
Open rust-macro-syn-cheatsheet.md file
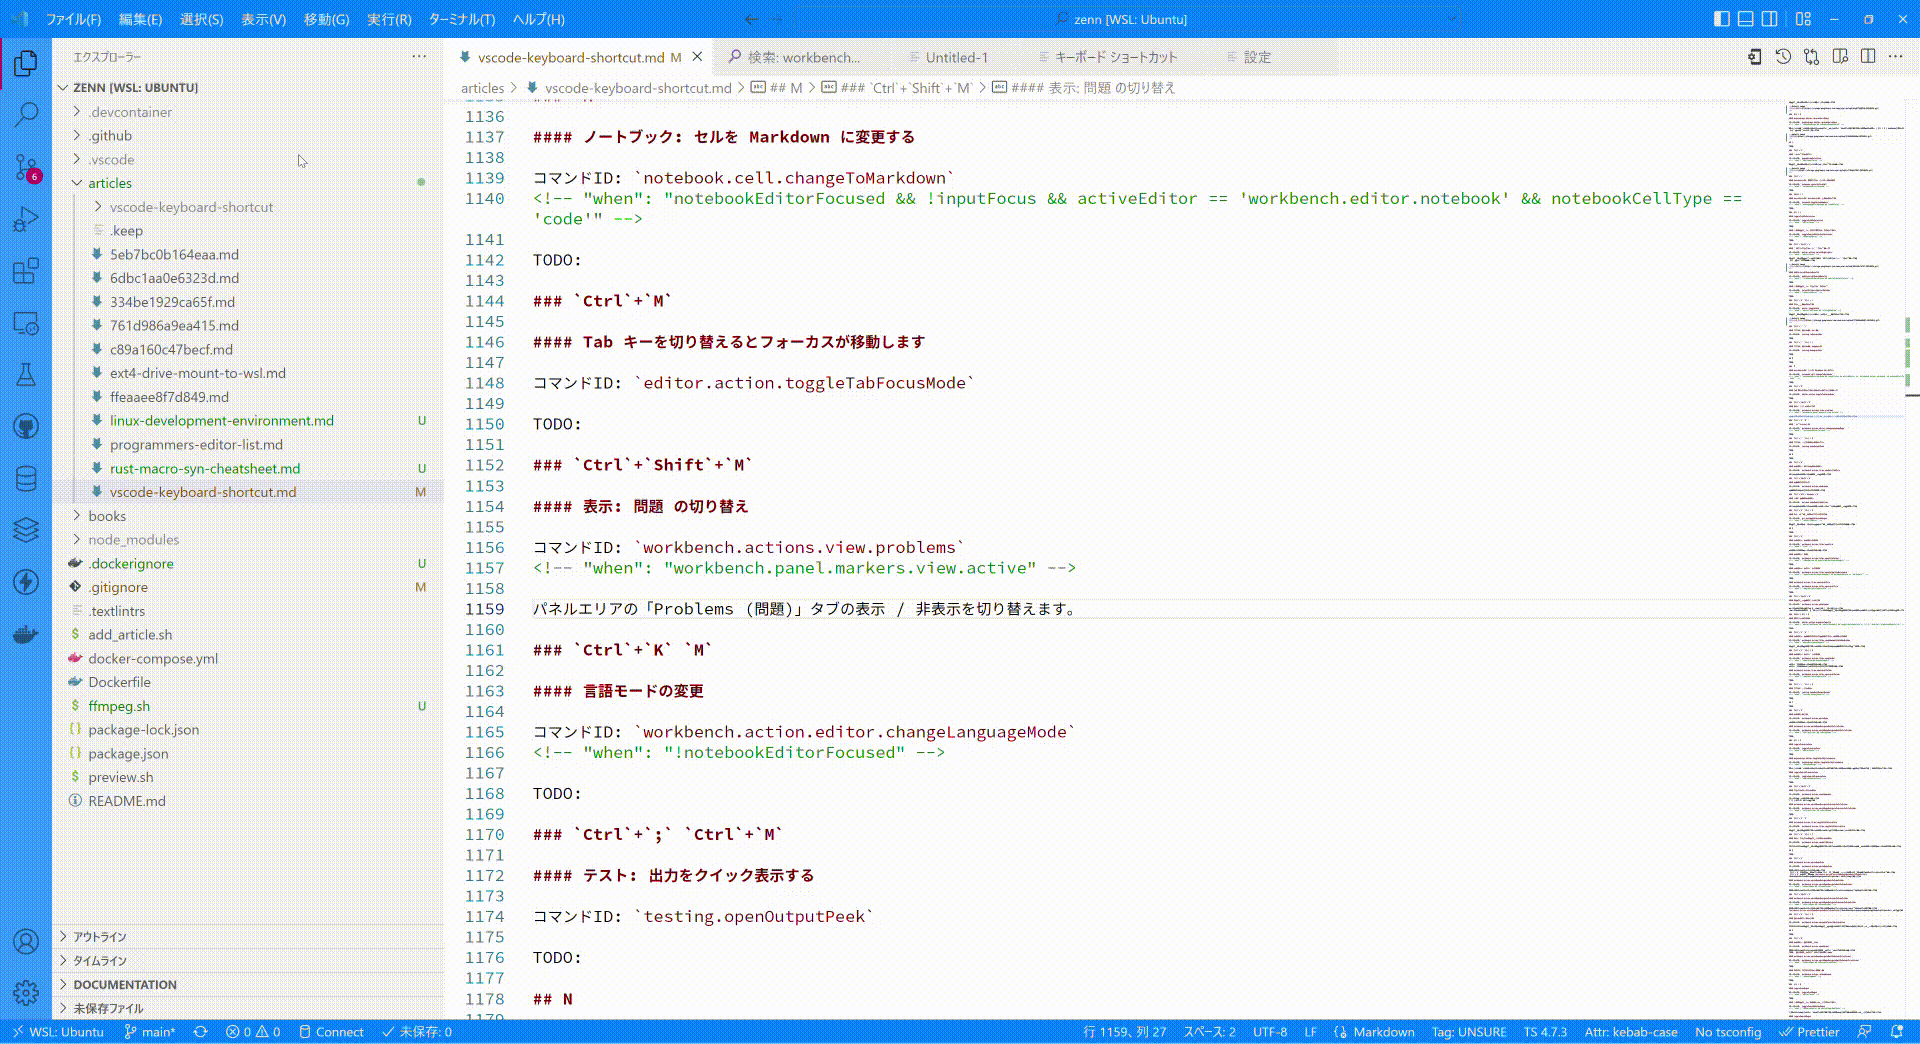[x=247, y=469]
